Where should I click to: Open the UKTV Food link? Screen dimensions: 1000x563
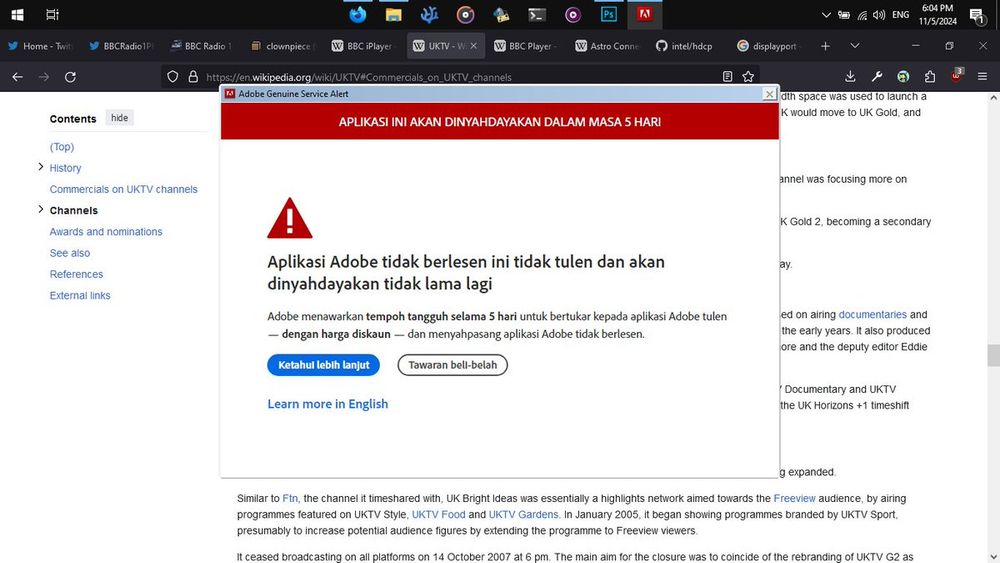coord(438,514)
